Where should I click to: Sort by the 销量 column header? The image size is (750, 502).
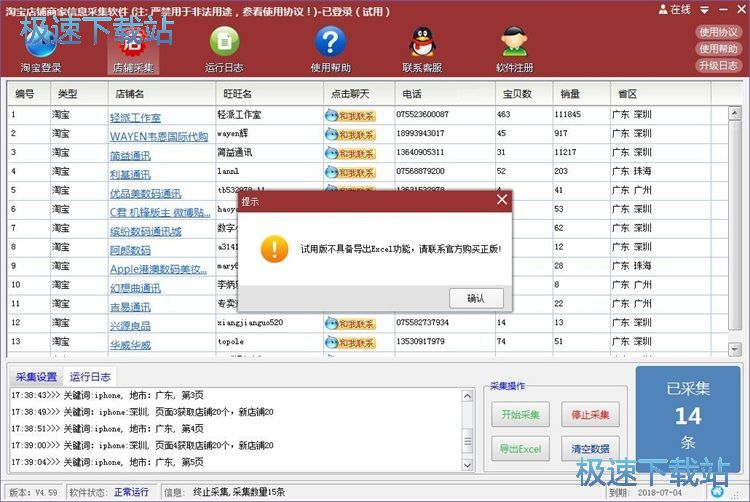coord(581,94)
